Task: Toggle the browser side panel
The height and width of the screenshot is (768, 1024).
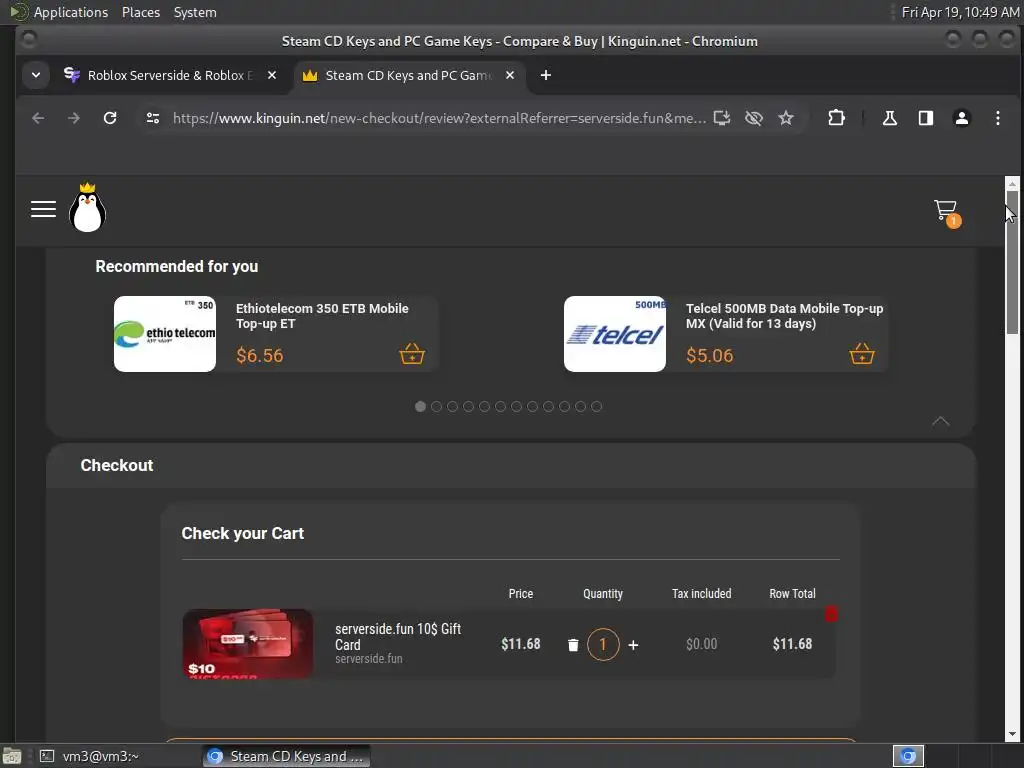Action: pos(925,118)
